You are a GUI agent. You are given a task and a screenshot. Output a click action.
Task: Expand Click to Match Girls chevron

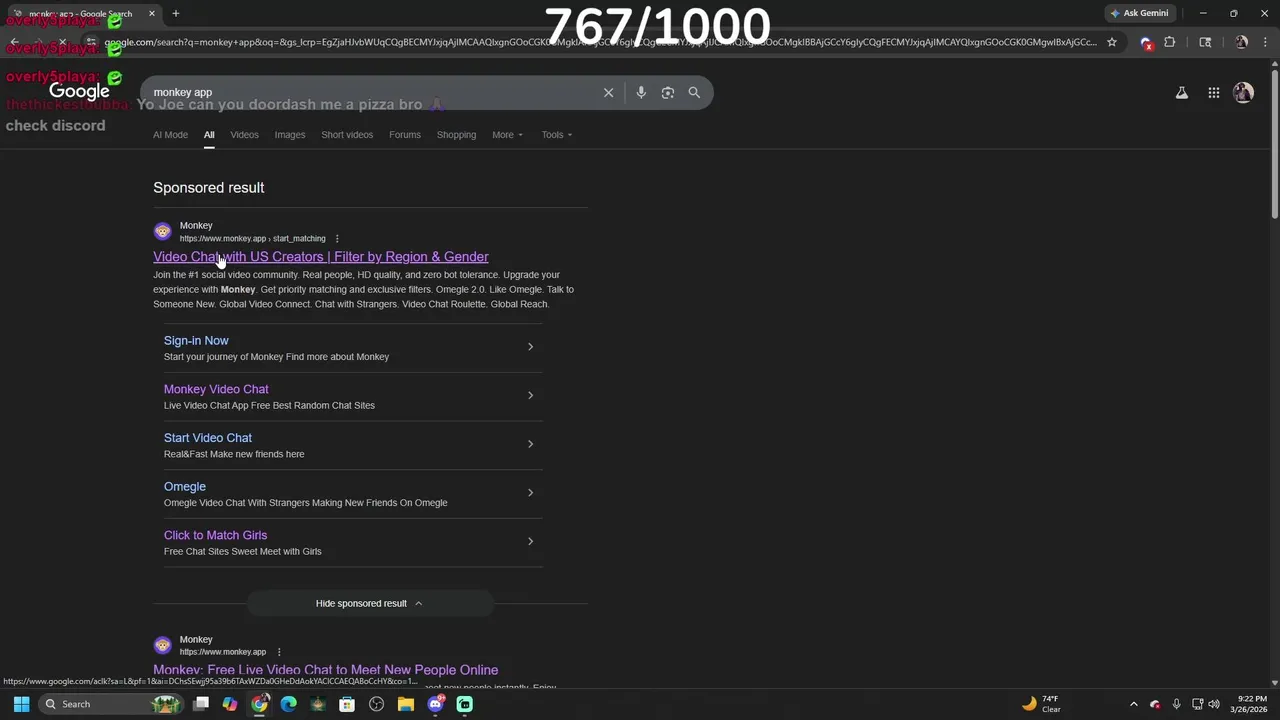click(x=530, y=542)
